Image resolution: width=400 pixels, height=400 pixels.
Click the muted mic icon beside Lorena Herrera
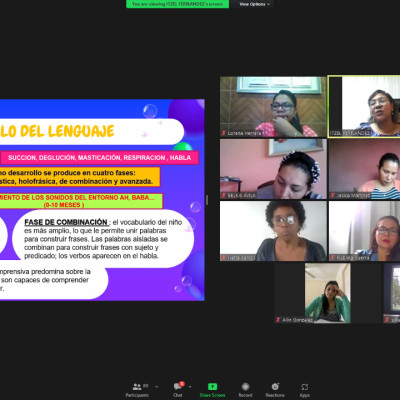(224, 133)
